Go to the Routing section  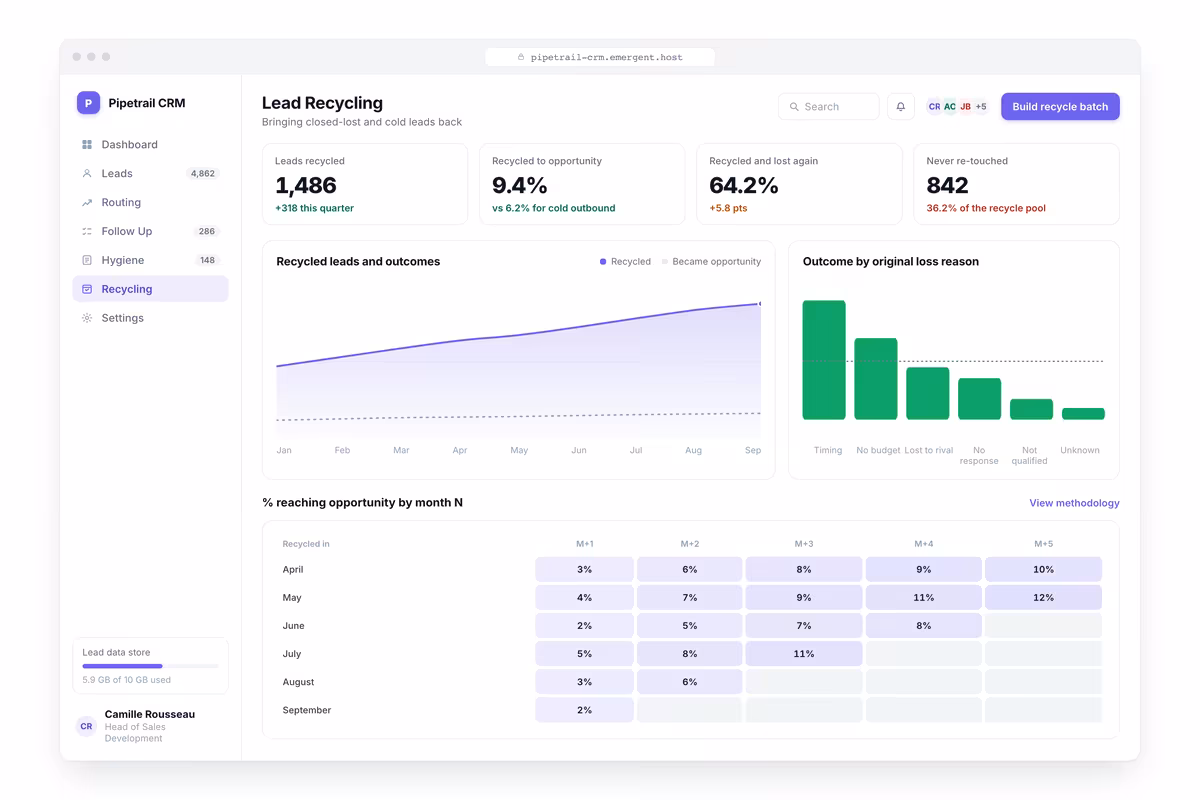click(150, 203)
